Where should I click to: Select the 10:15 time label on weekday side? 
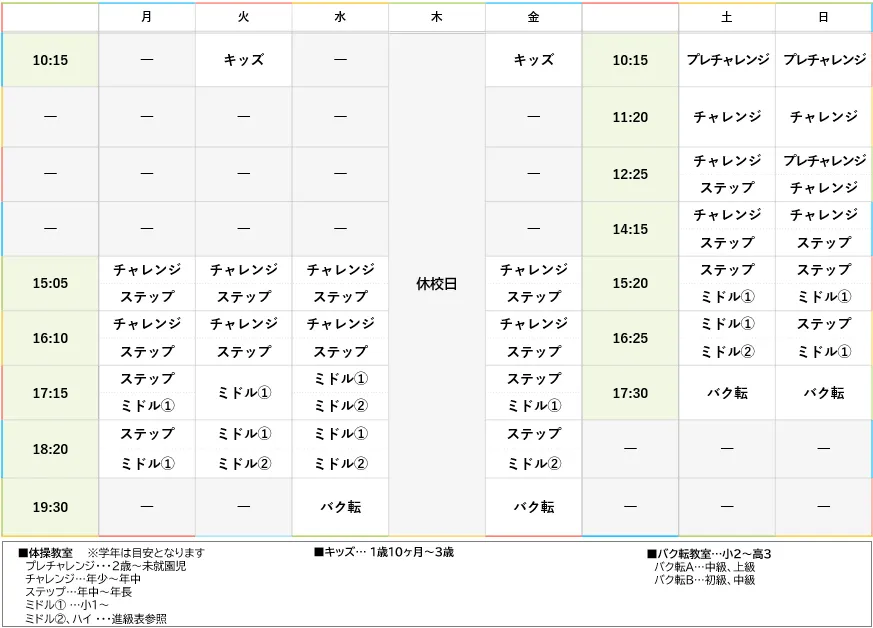tap(49, 60)
